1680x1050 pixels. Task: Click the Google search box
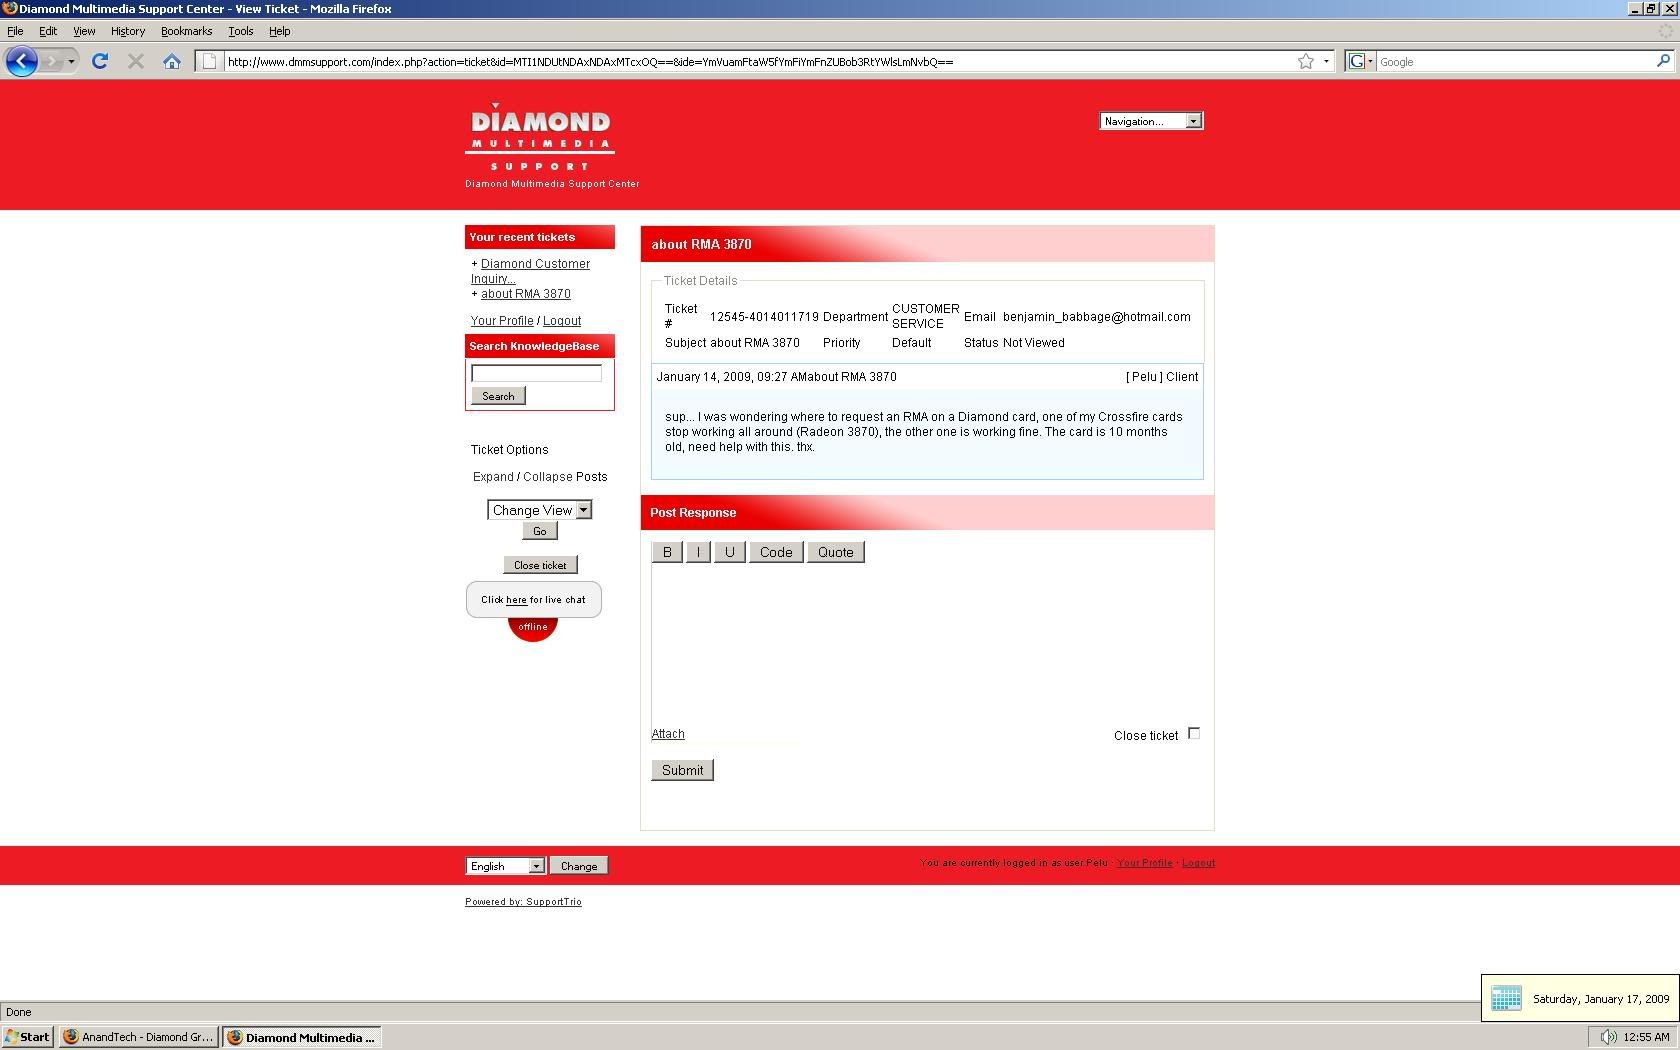point(1515,61)
